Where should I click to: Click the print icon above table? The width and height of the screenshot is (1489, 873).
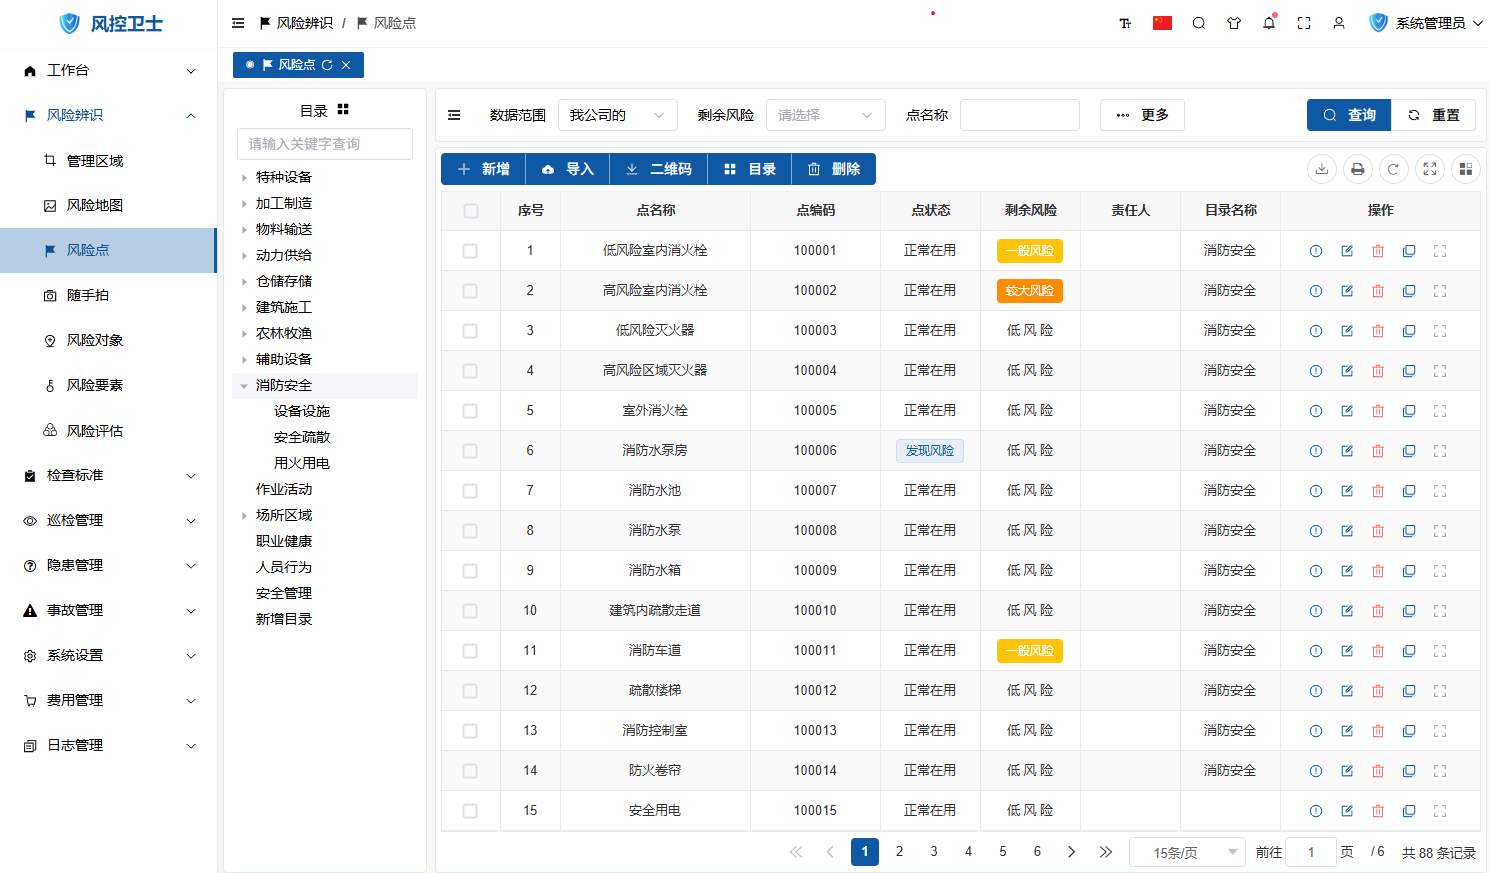(x=1358, y=169)
